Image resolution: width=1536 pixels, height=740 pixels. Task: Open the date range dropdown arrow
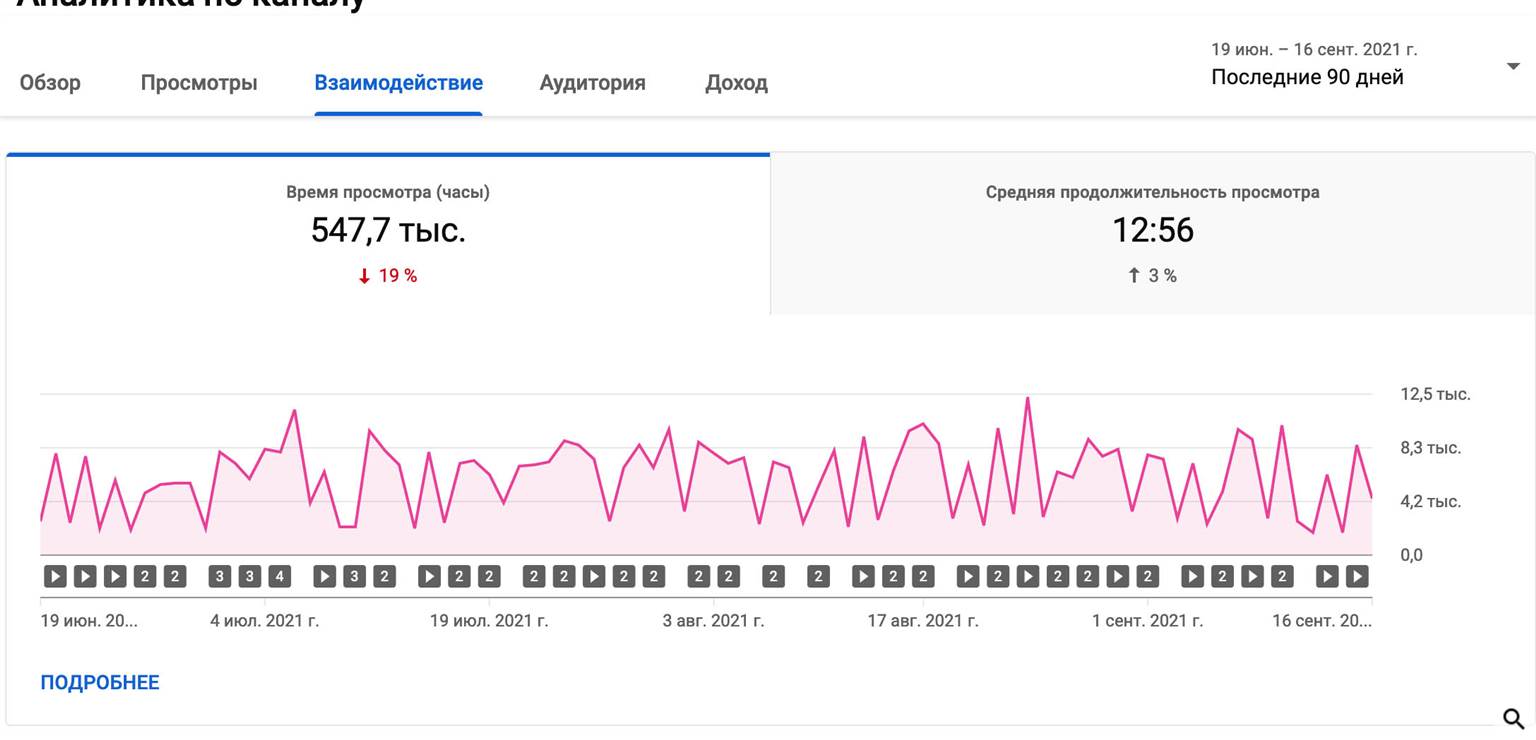click(x=1513, y=66)
